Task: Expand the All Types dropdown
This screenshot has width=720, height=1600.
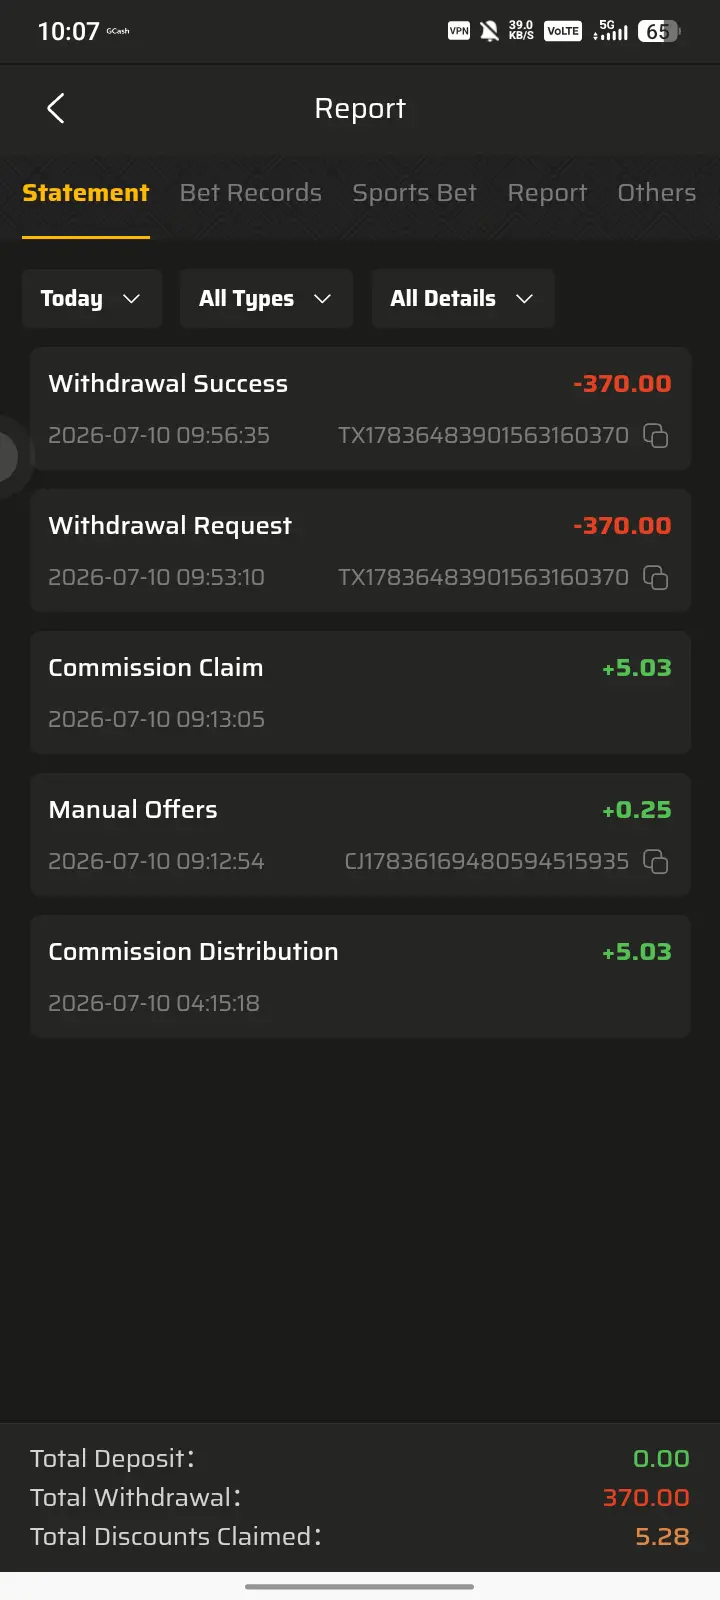Action: pyautogui.click(x=266, y=298)
